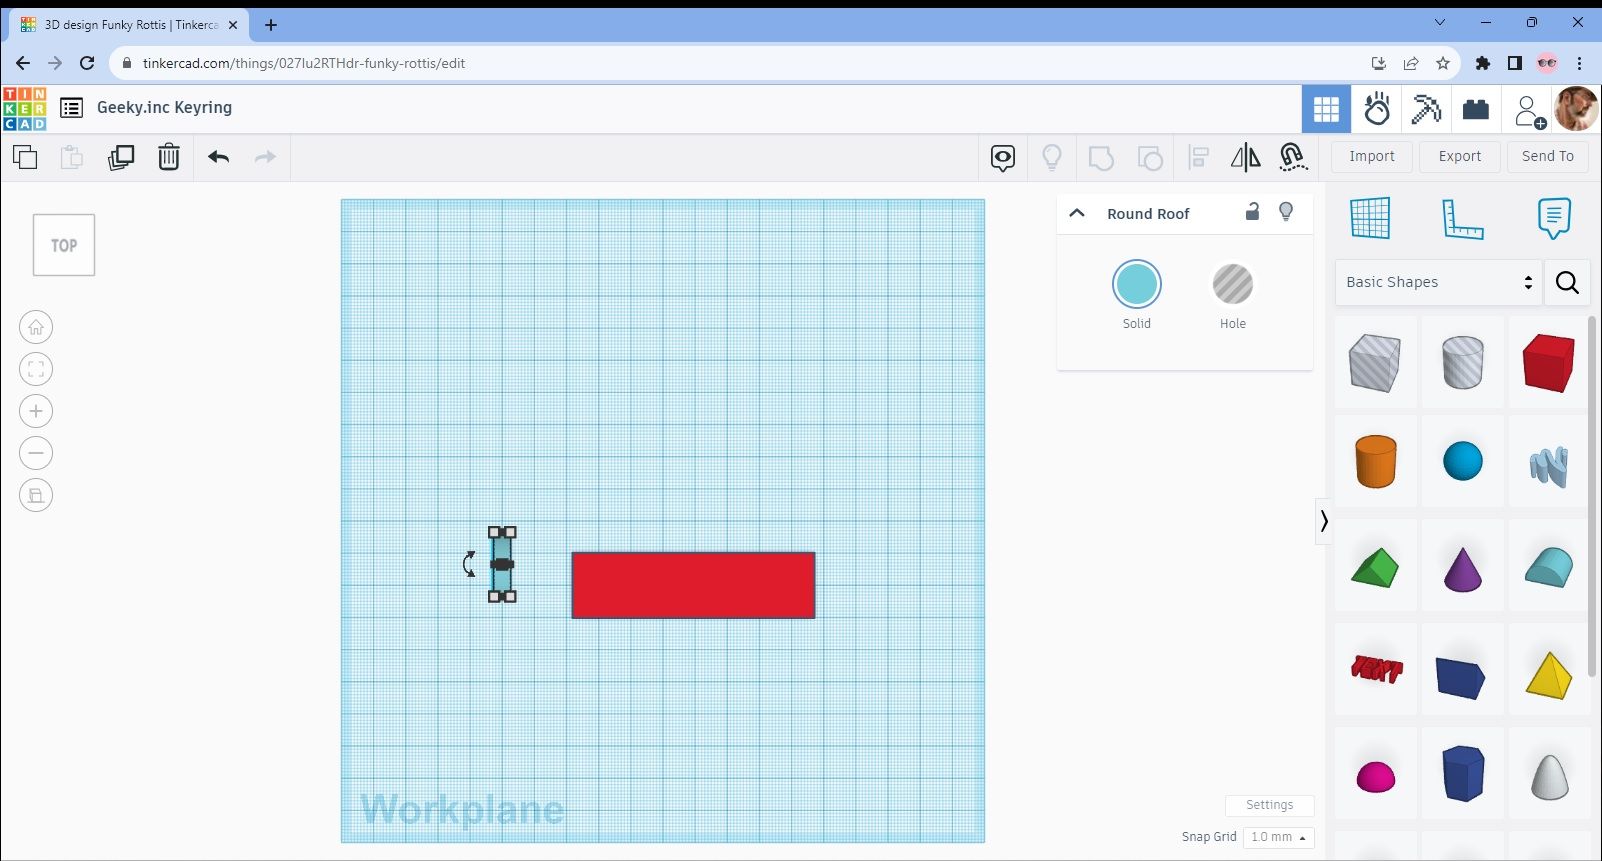This screenshot has width=1602, height=861.
Task: Select the Solid color swatch
Action: click(x=1137, y=284)
